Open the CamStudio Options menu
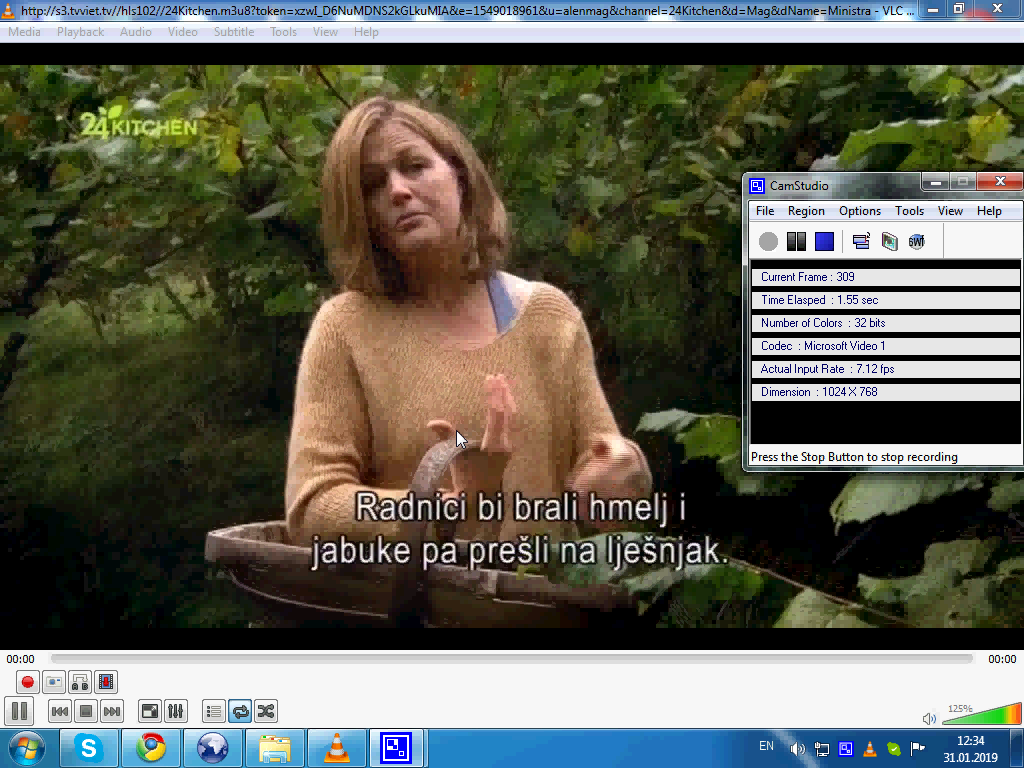The height and width of the screenshot is (768, 1024). tap(860, 211)
